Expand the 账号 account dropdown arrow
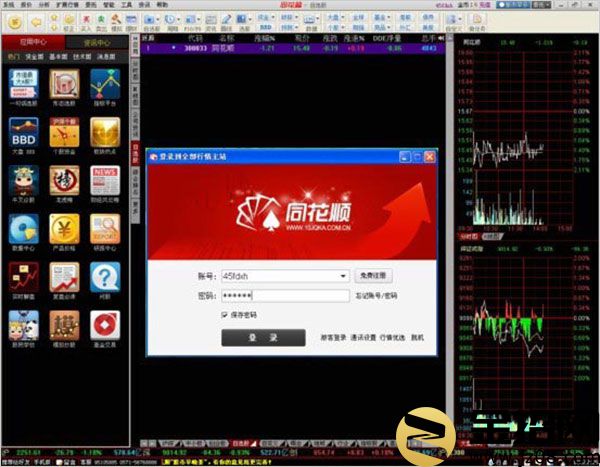600x467 pixels. [343, 276]
